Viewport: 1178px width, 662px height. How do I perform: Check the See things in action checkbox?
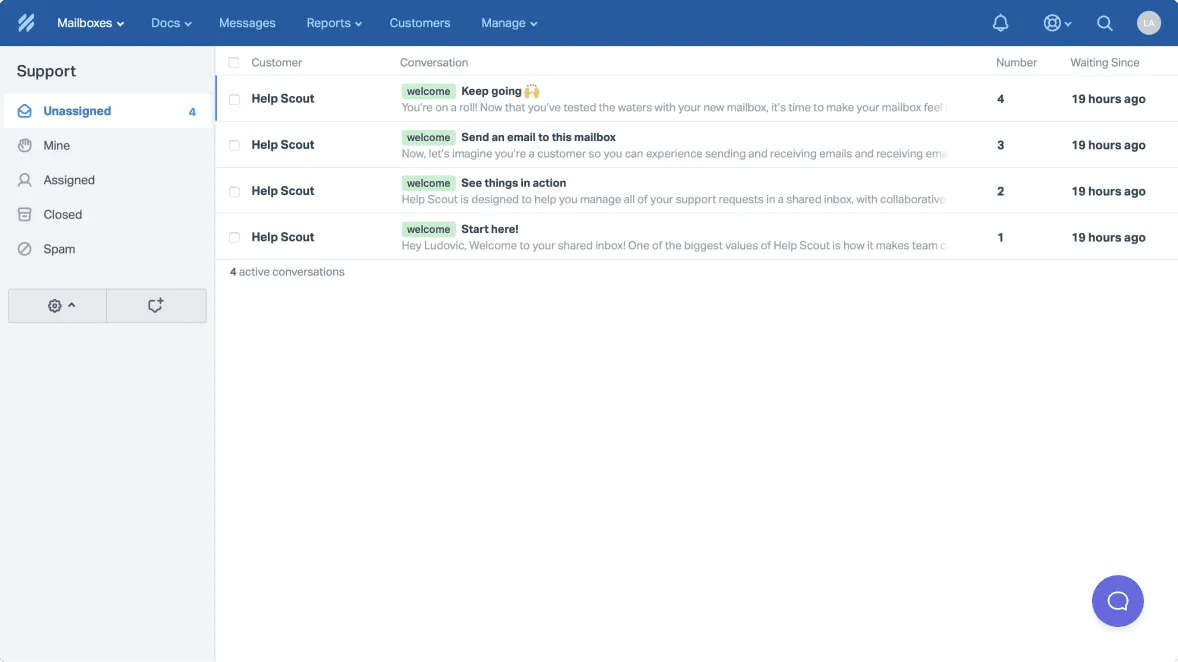(234, 192)
